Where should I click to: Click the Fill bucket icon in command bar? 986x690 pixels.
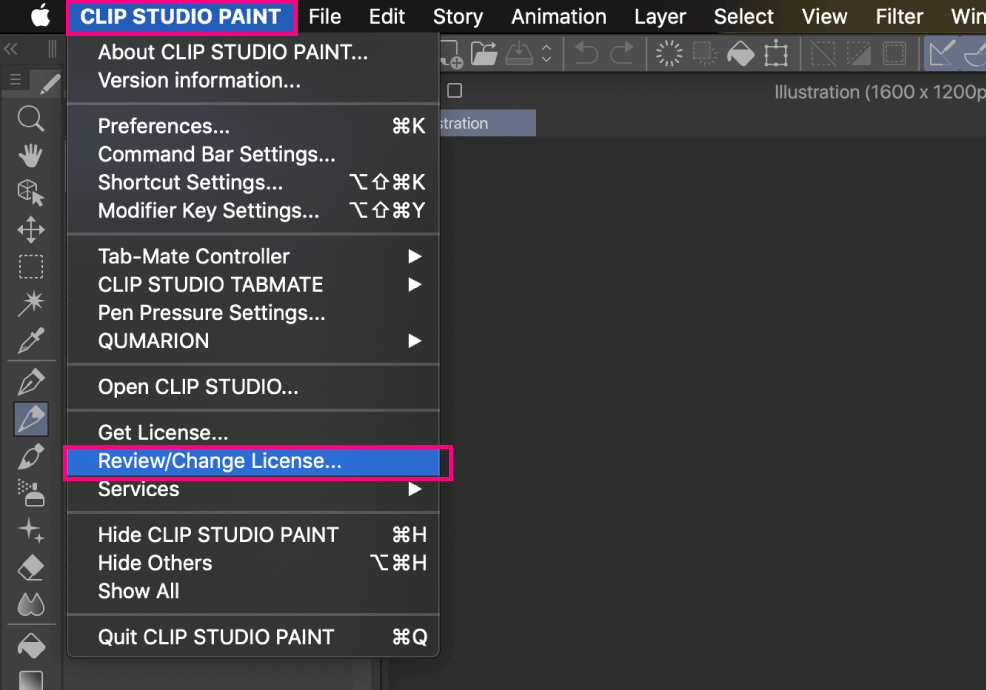pyautogui.click(x=740, y=53)
